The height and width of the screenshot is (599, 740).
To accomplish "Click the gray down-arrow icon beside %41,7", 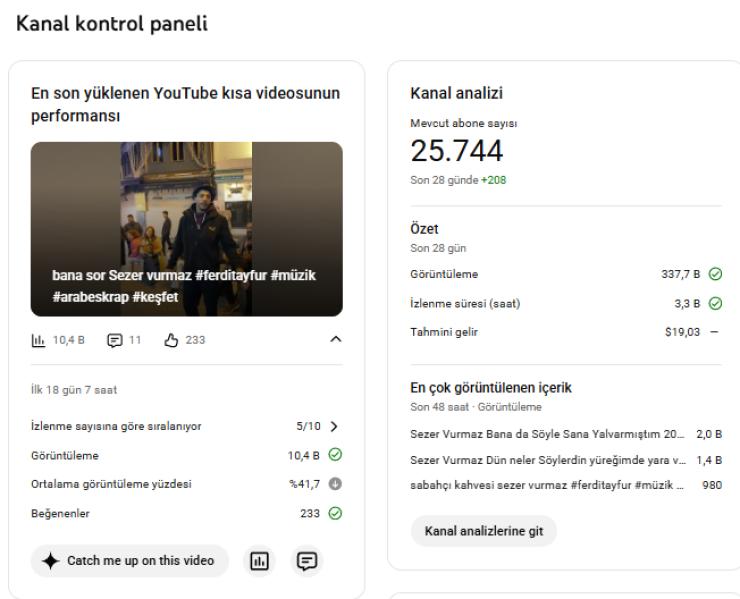I will click(336, 485).
